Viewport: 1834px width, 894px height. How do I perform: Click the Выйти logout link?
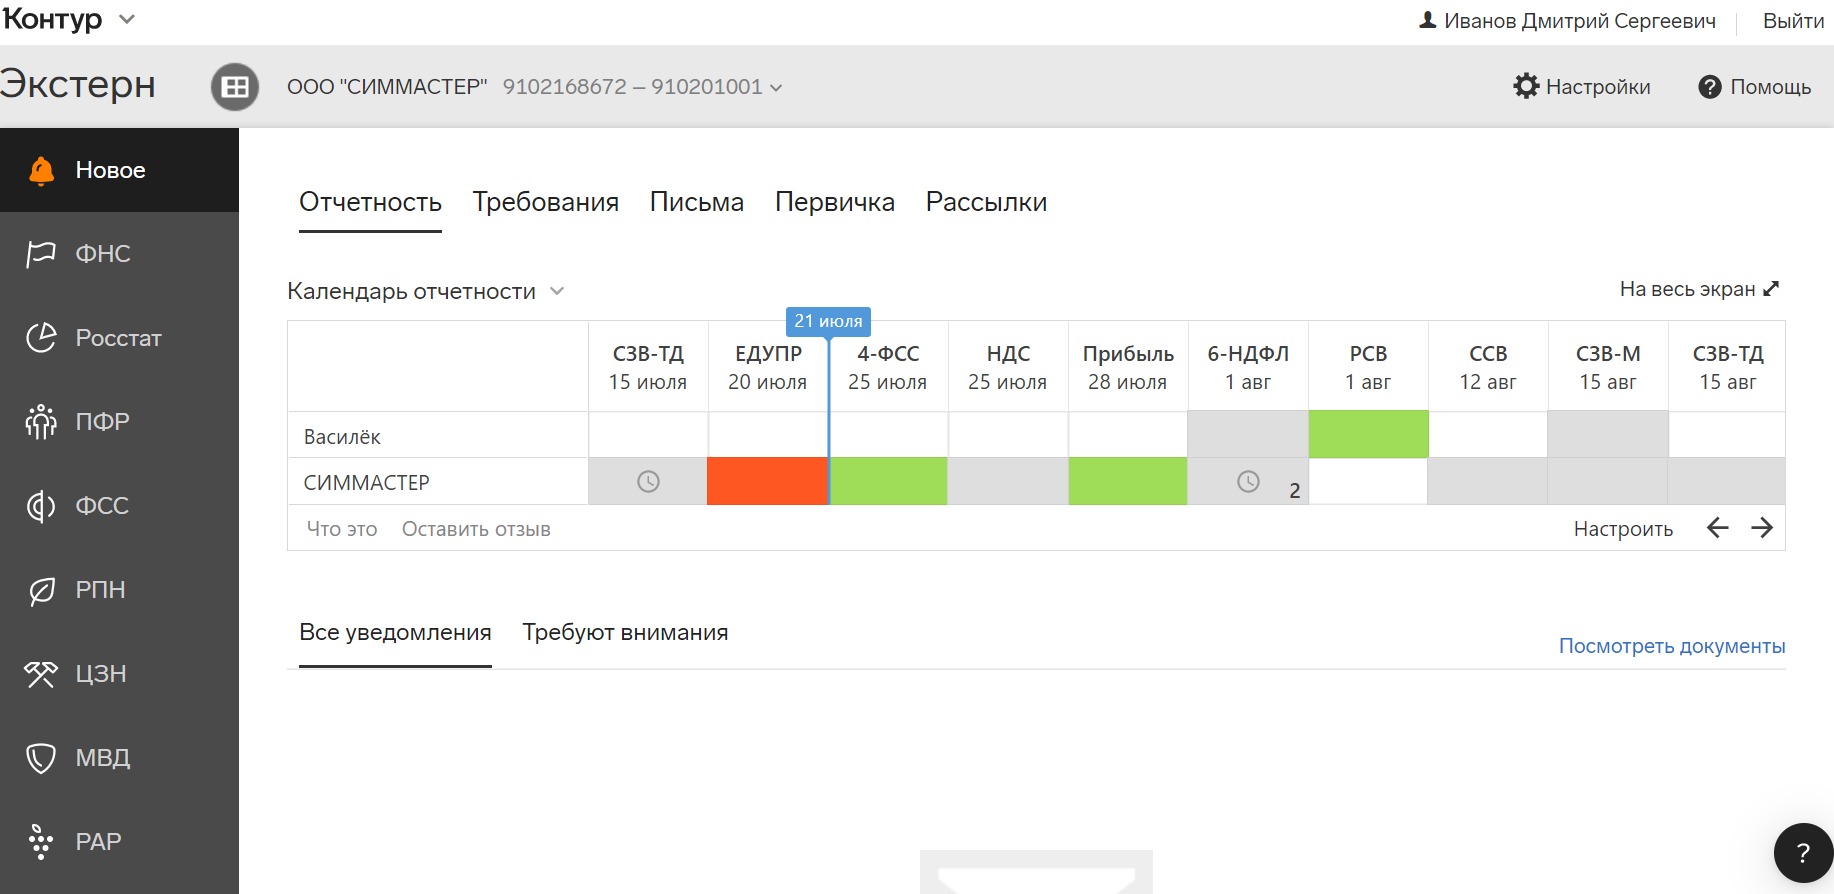1793,21
